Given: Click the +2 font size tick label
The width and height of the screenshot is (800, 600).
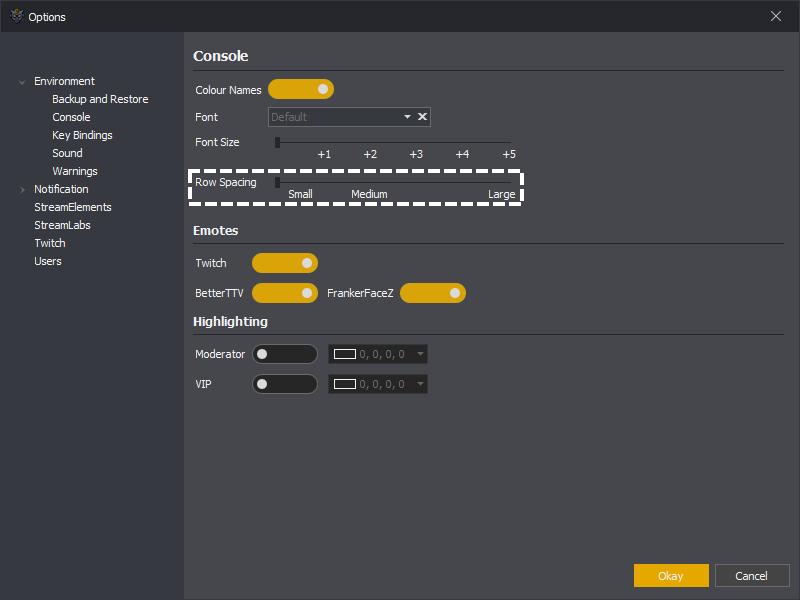Looking at the screenshot, I should (x=370, y=154).
